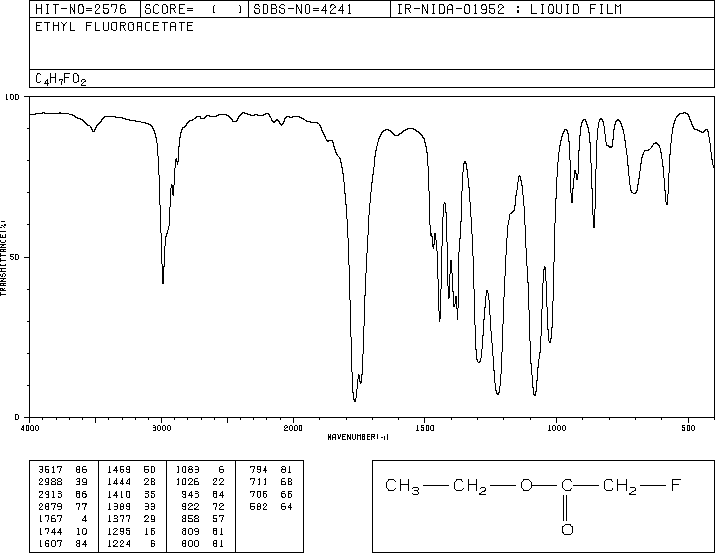Select the 922 peak table entry
Screen dimensions: 715x553
[x=203, y=506]
